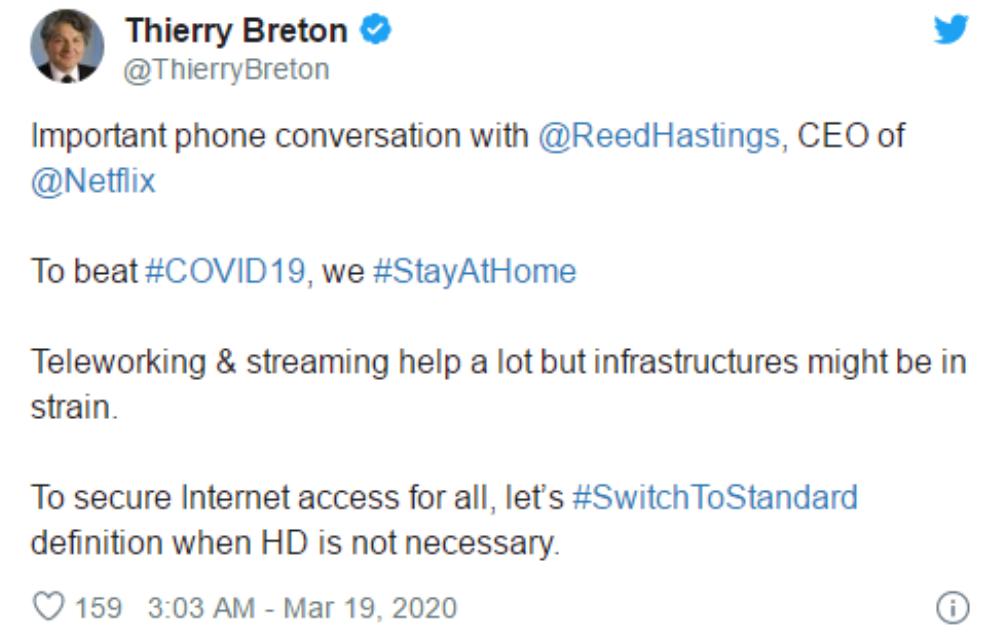Click the text 'Important phone conversation with'
The height and width of the screenshot is (637, 991).
coord(279,136)
